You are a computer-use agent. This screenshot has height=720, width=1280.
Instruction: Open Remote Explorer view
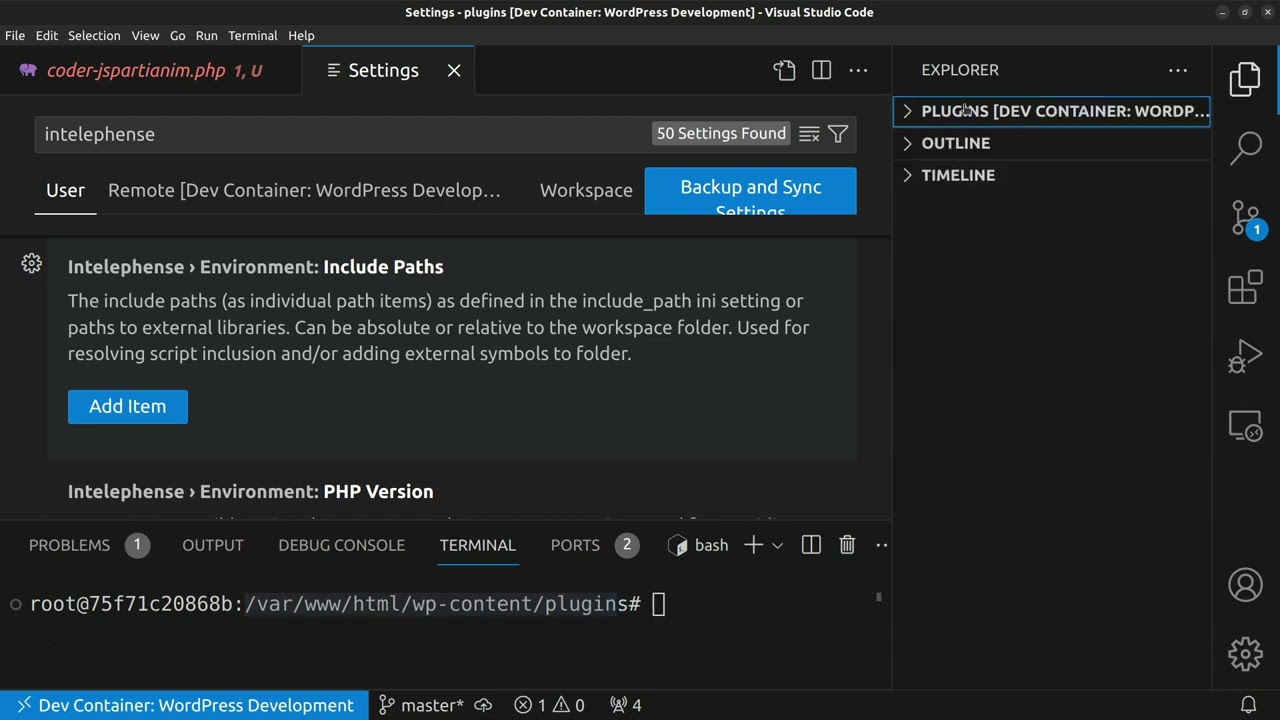[1245, 427]
